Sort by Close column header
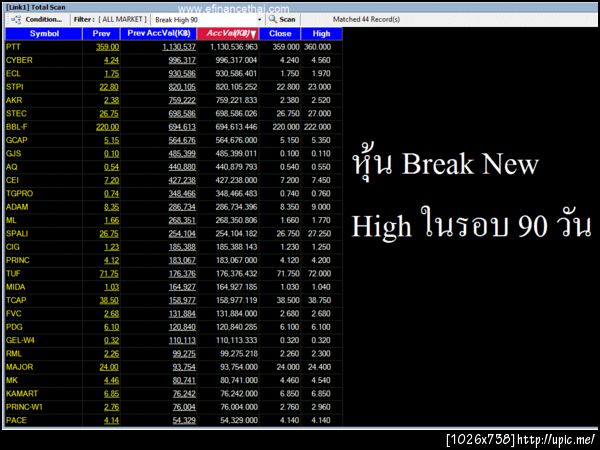Screen dimensions: 600x450 [x=280, y=34]
